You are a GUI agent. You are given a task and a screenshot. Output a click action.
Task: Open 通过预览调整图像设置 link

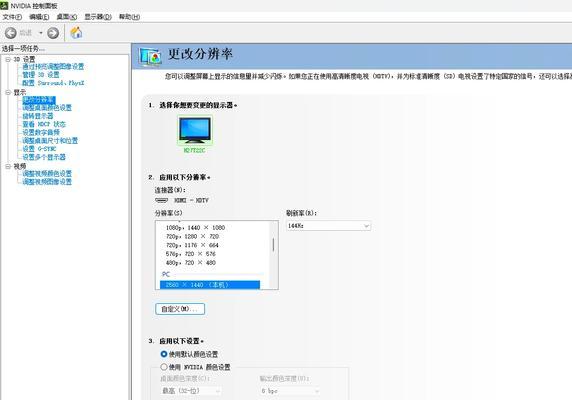click(x=53, y=66)
